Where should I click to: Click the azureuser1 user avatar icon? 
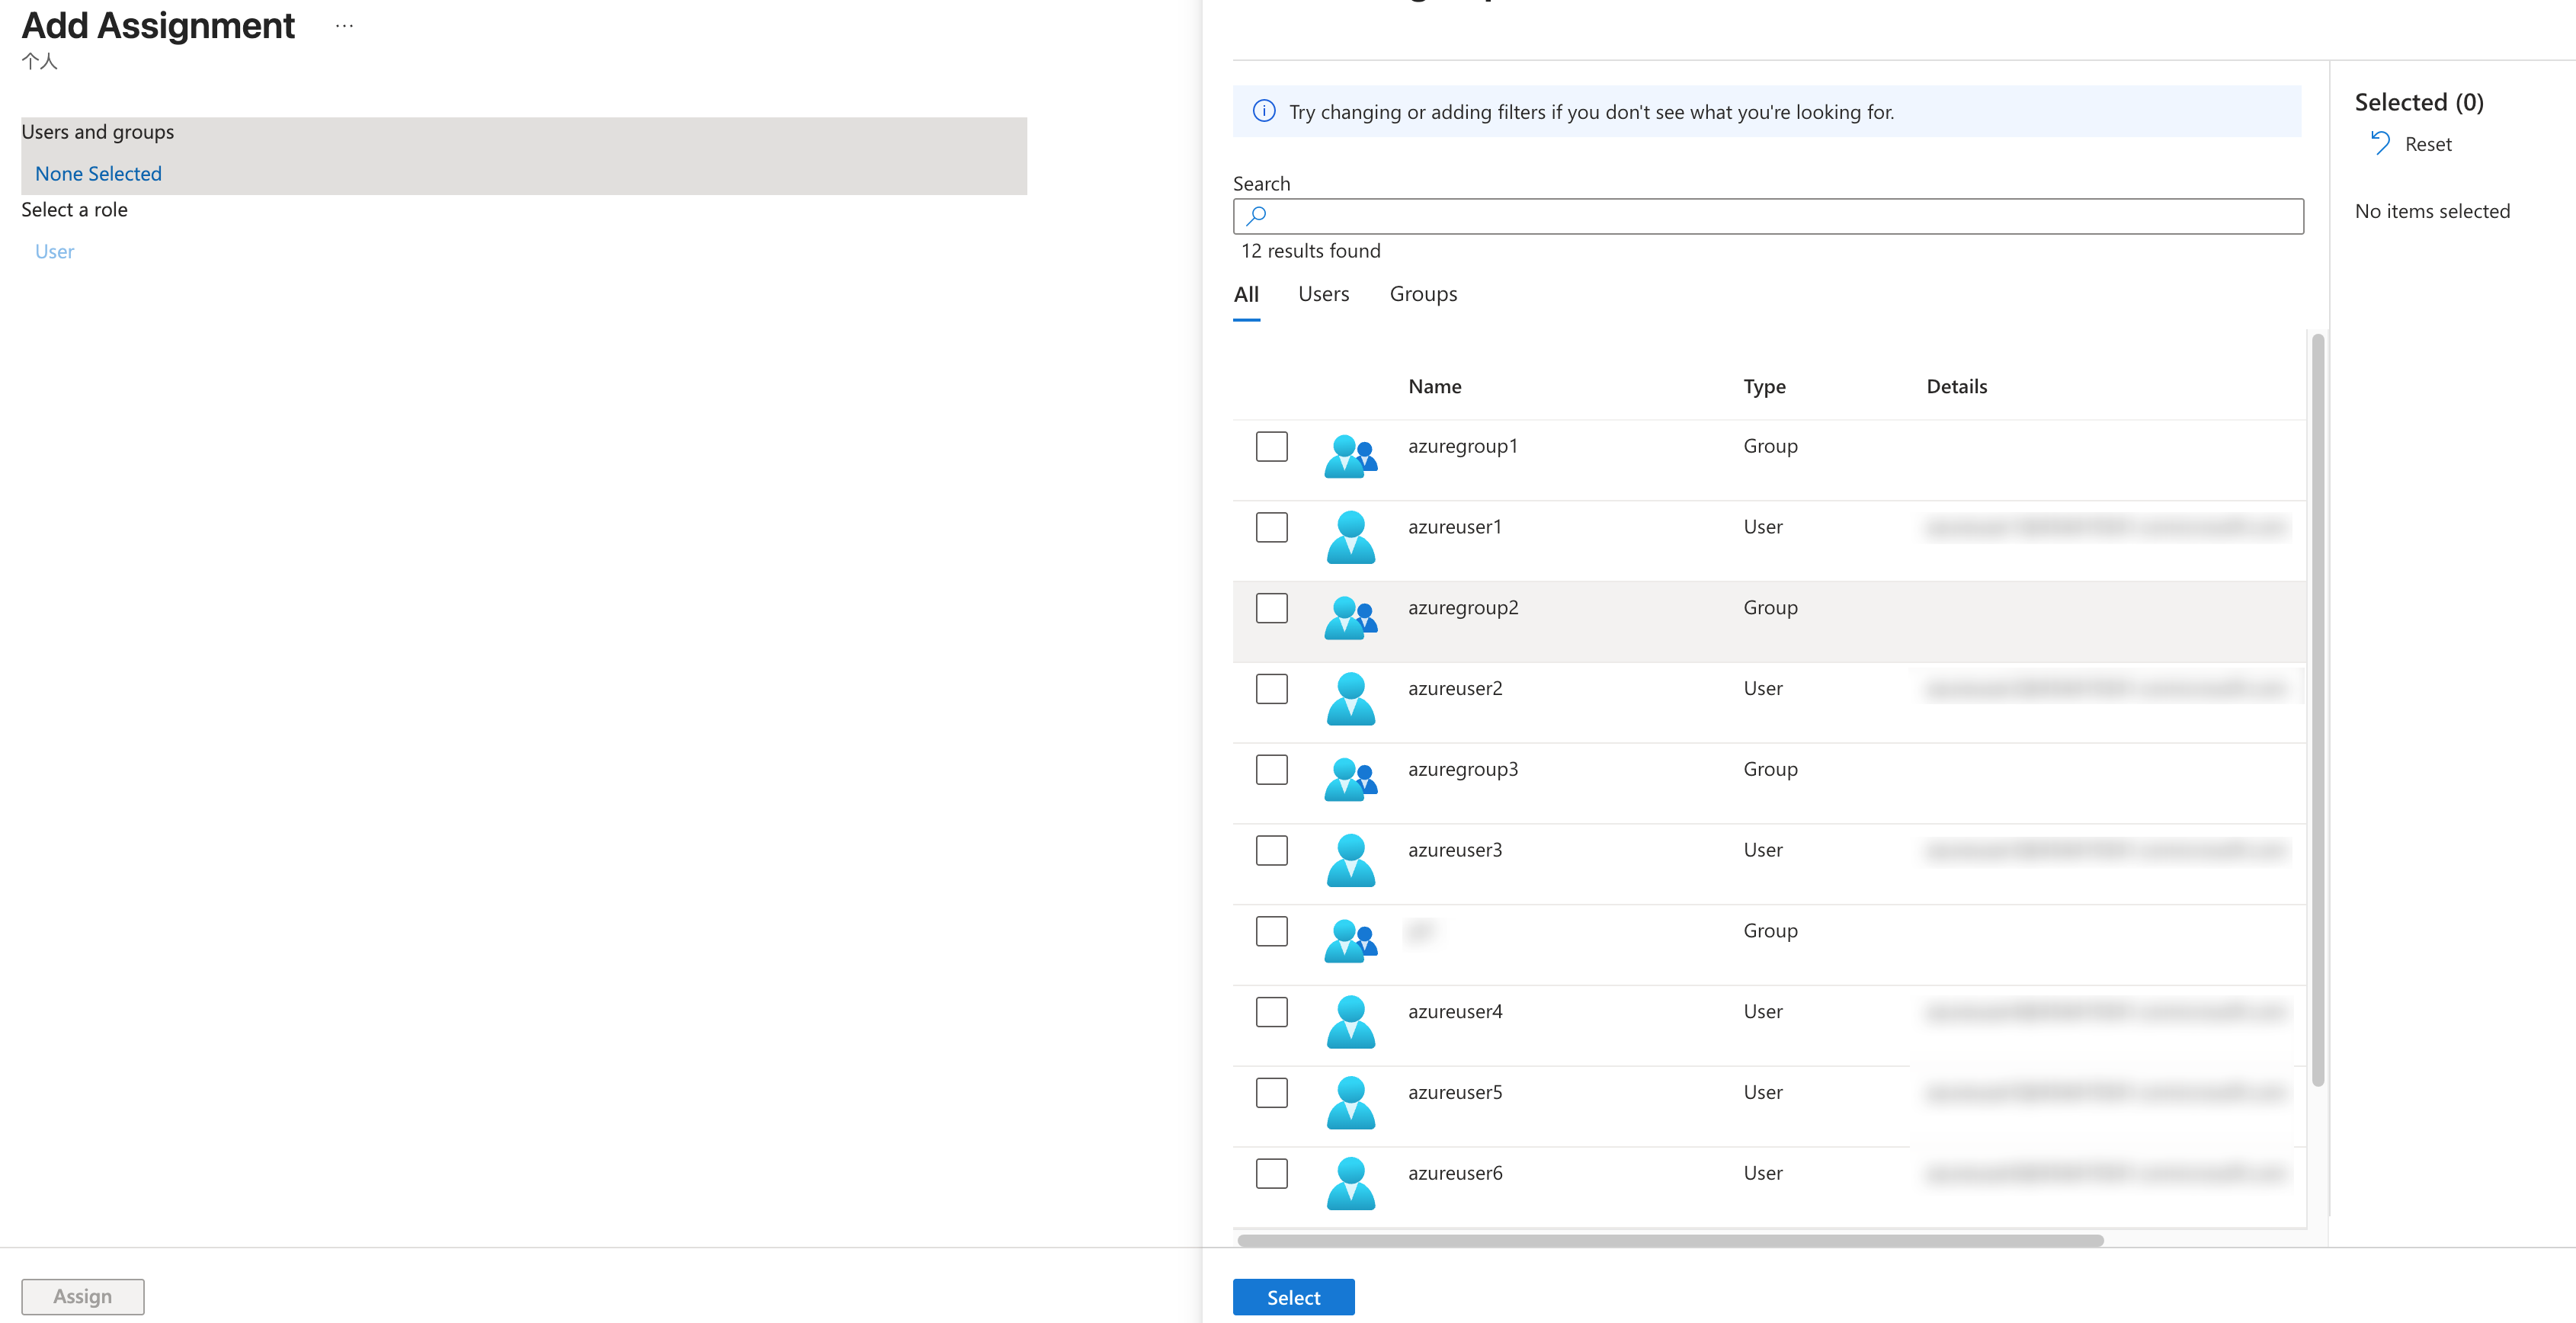tap(1350, 537)
